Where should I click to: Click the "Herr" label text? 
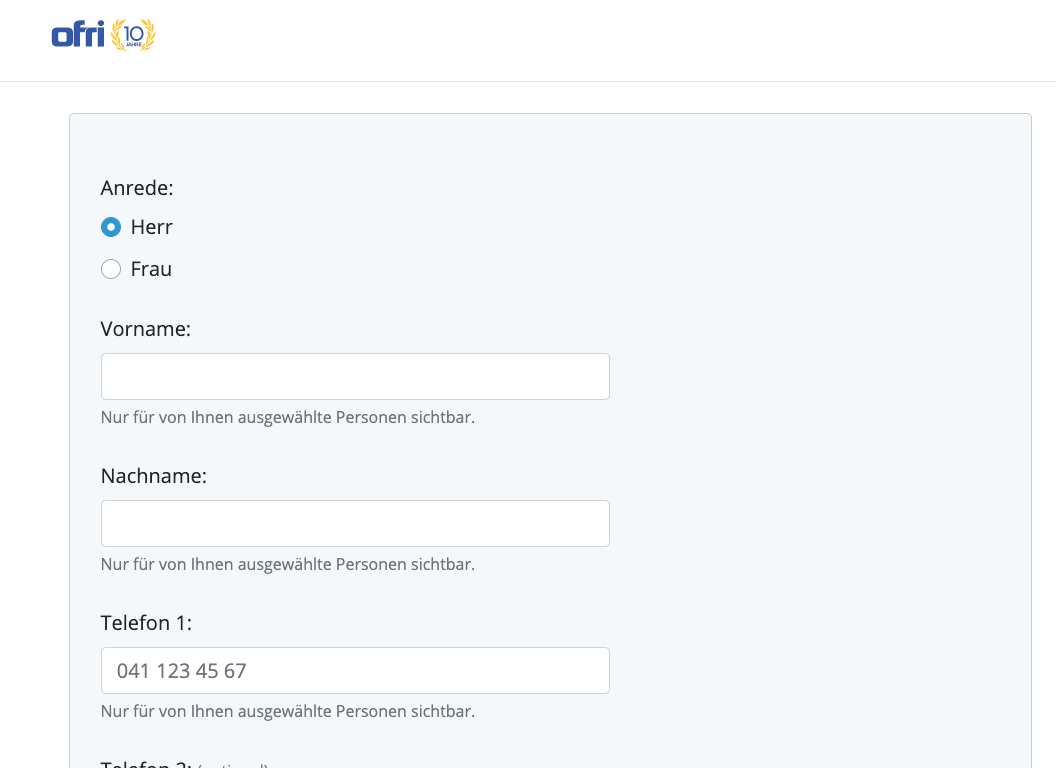click(152, 227)
